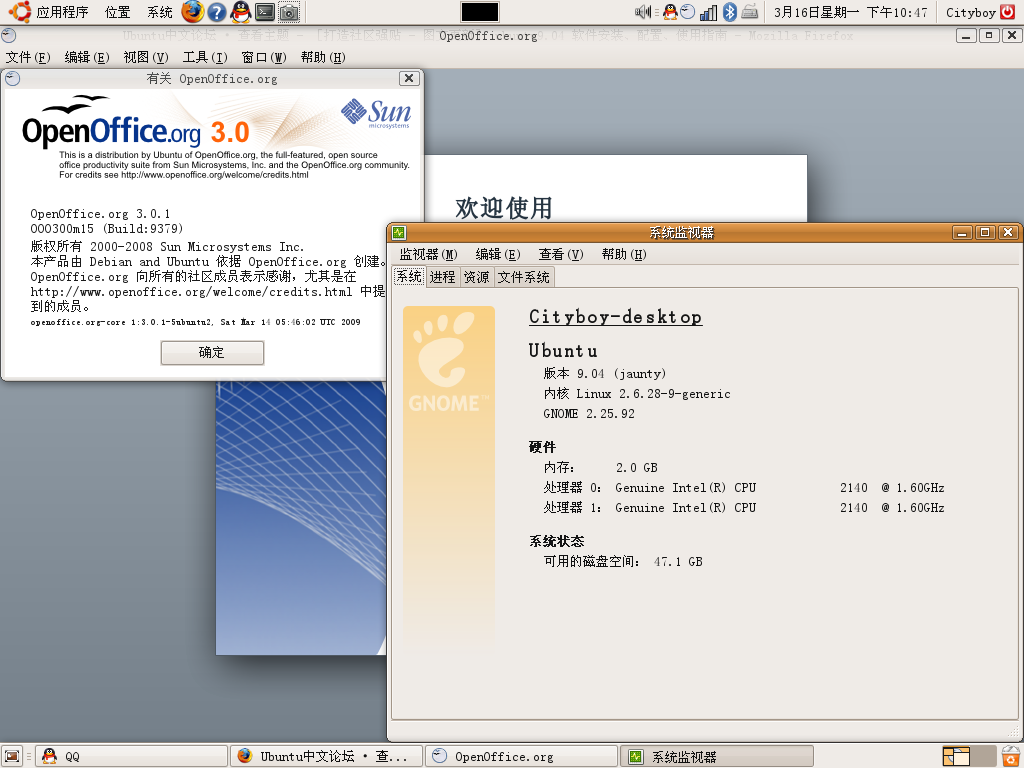Open the Trash icon in the bottom panel

(1012, 756)
